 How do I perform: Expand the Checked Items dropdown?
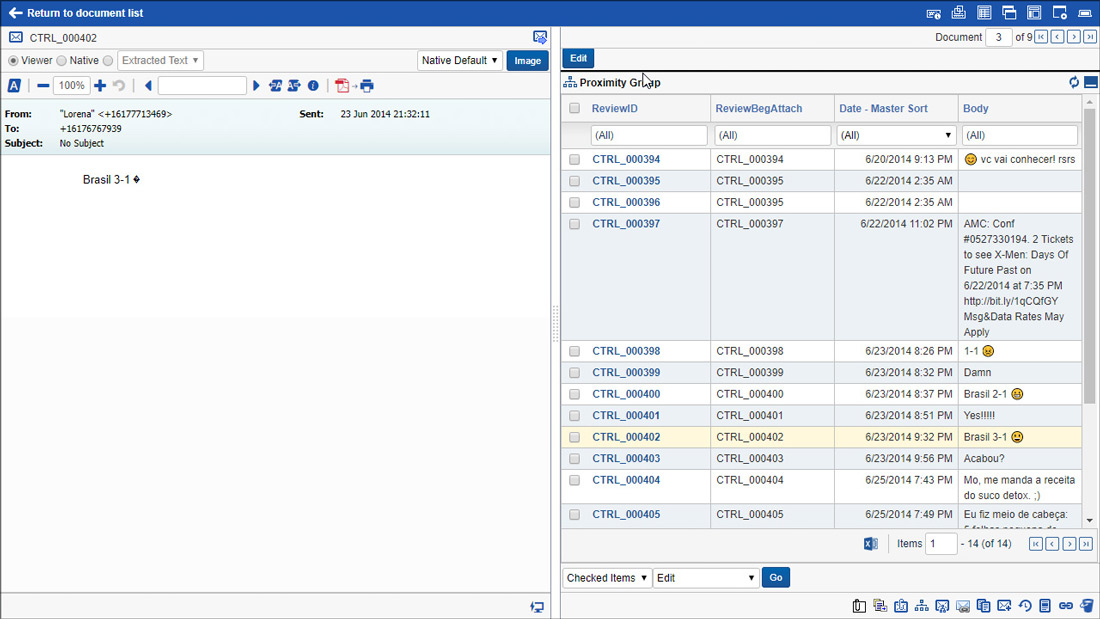click(x=606, y=578)
